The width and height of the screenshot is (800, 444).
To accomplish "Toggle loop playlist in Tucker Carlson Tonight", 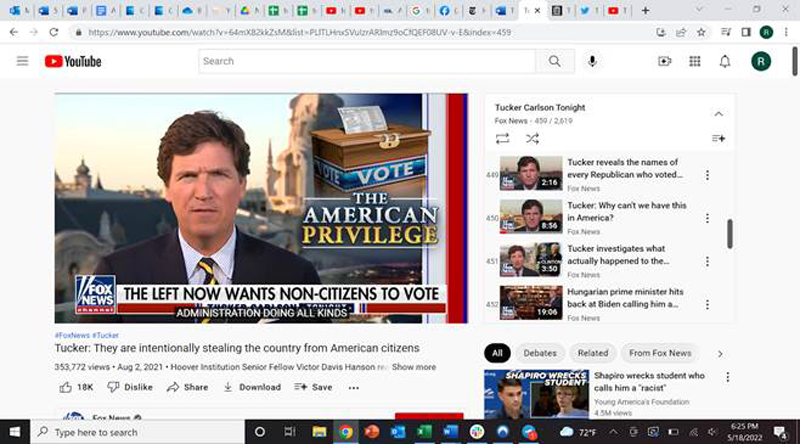I will click(x=502, y=138).
